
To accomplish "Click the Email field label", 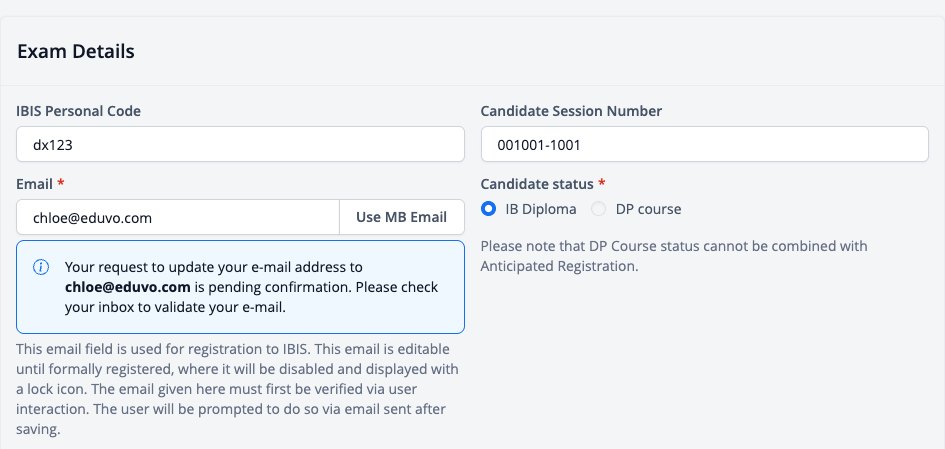I will click(34, 184).
